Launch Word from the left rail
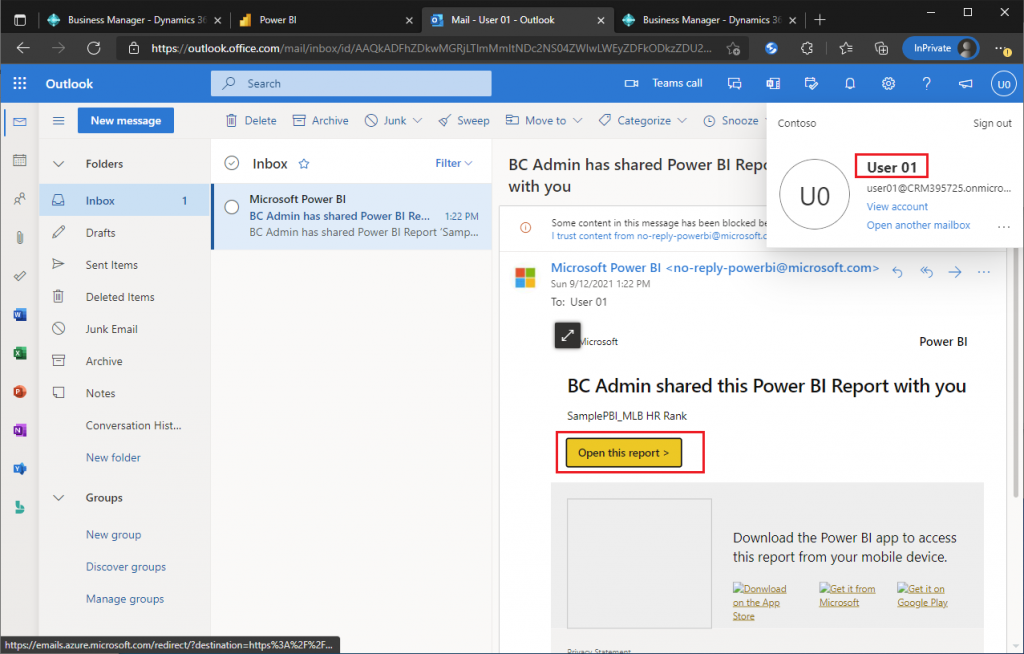1024x654 pixels. pos(20,314)
